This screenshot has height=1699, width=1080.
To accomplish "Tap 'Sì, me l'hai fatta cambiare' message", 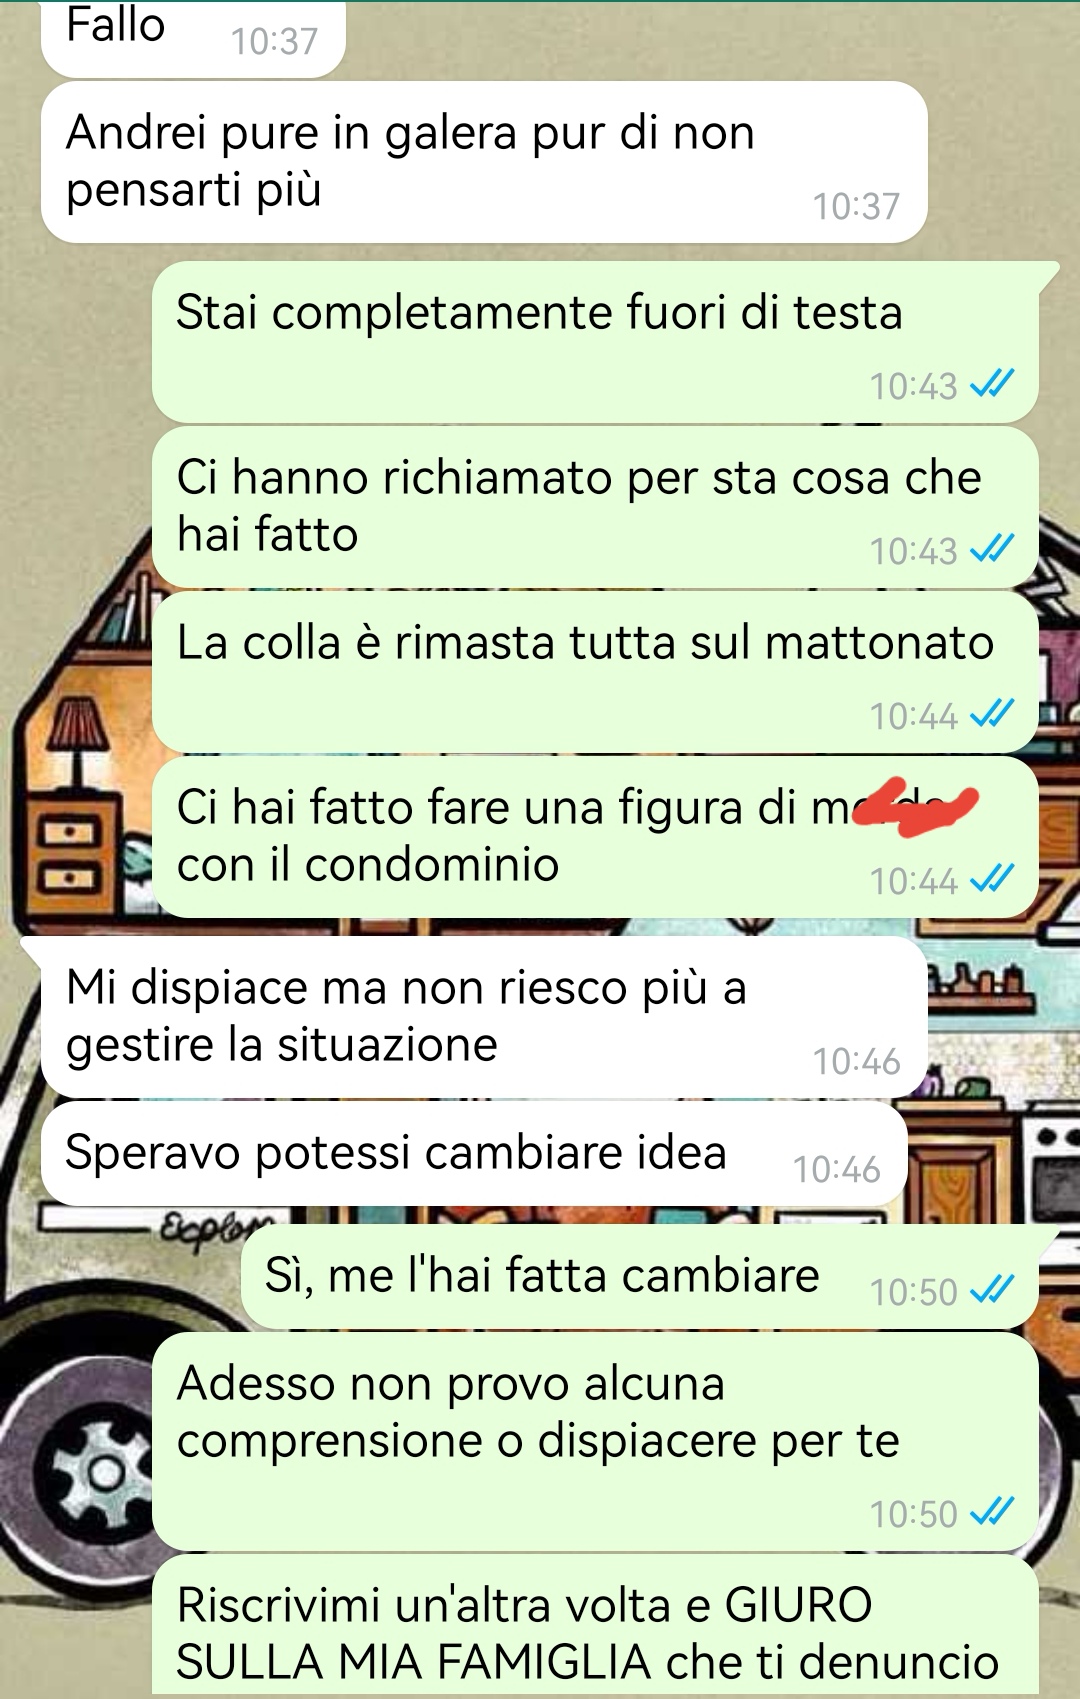I will [x=640, y=1277].
